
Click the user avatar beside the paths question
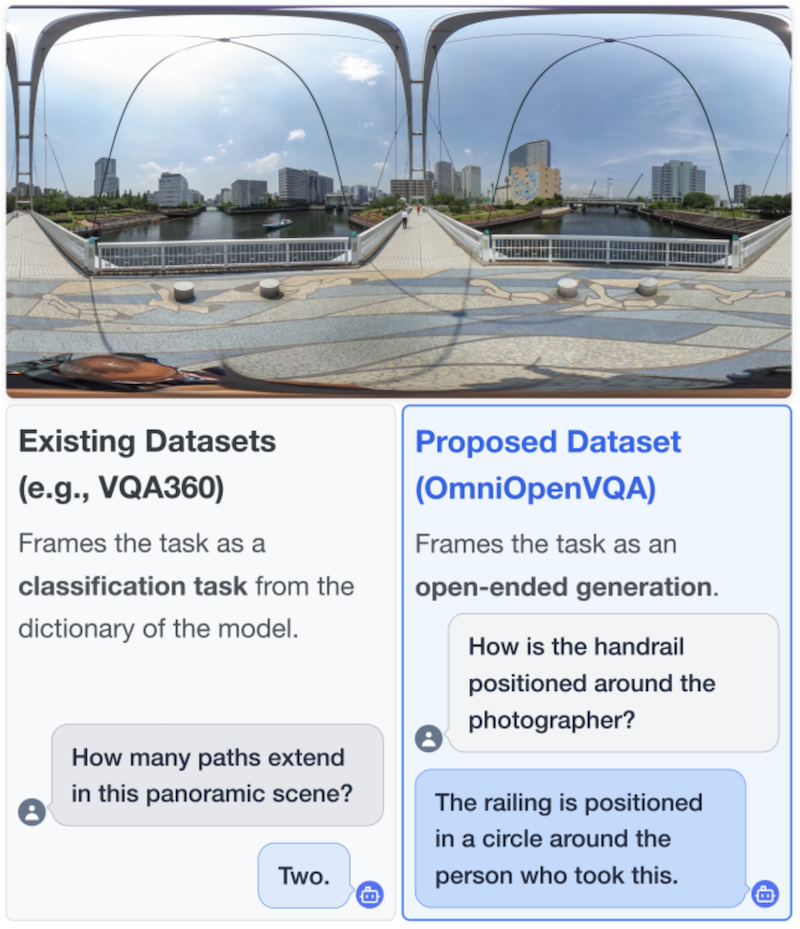tap(32, 812)
